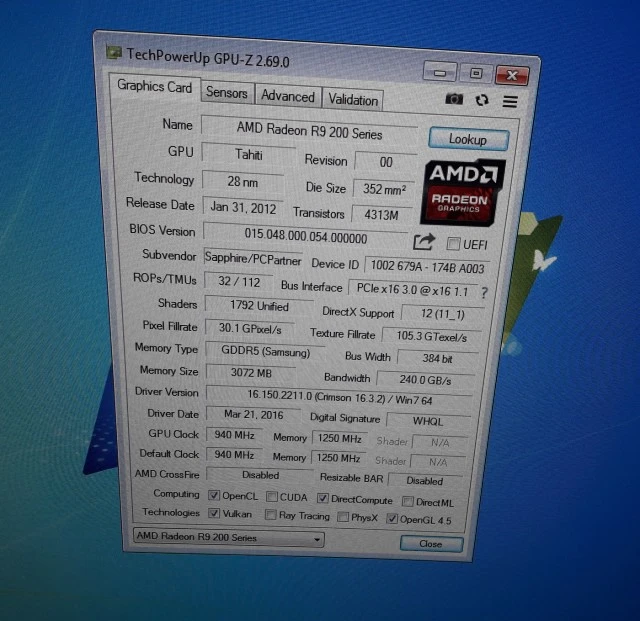Click the GPU-Z title bar app icon
Image resolution: width=640 pixels, height=621 pixels.
click(113, 52)
